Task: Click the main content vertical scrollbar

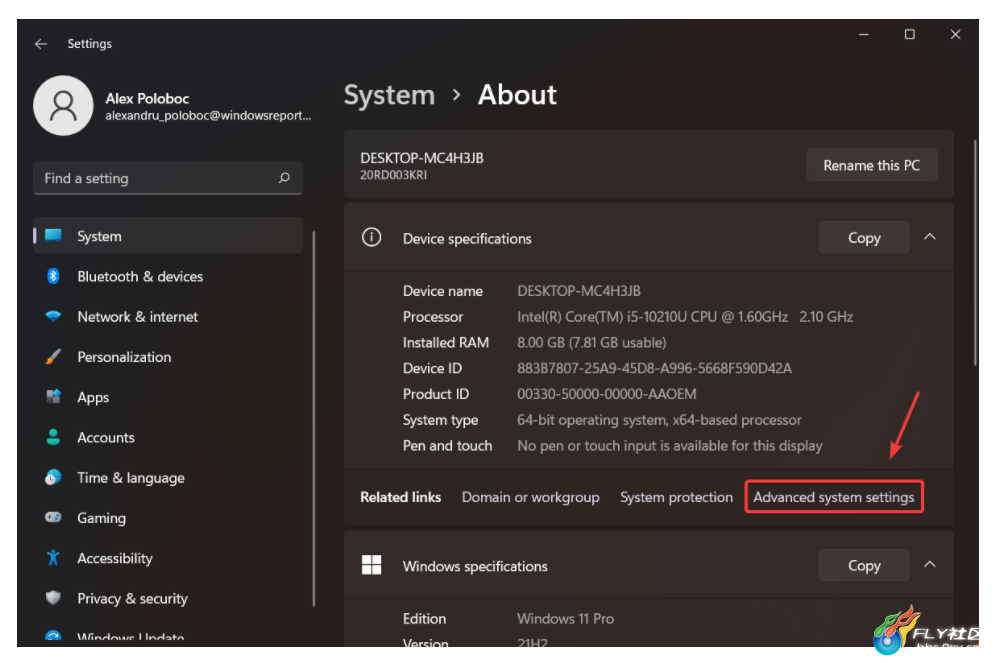Action: 975,252
